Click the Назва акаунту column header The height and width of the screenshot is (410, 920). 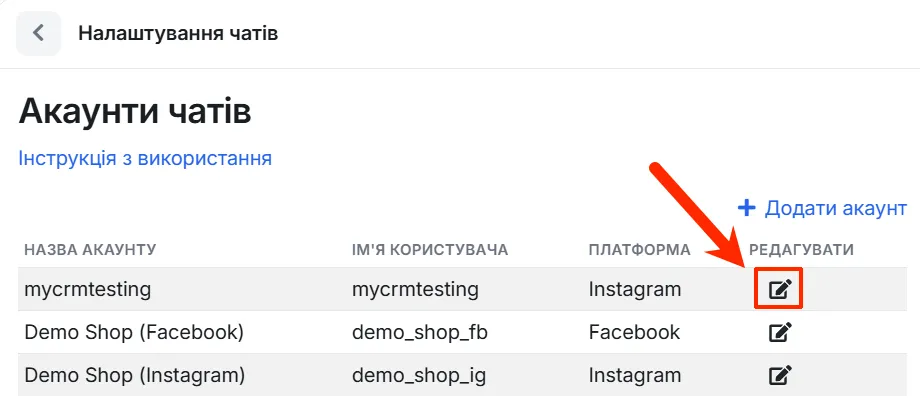(x=90, y=250)
